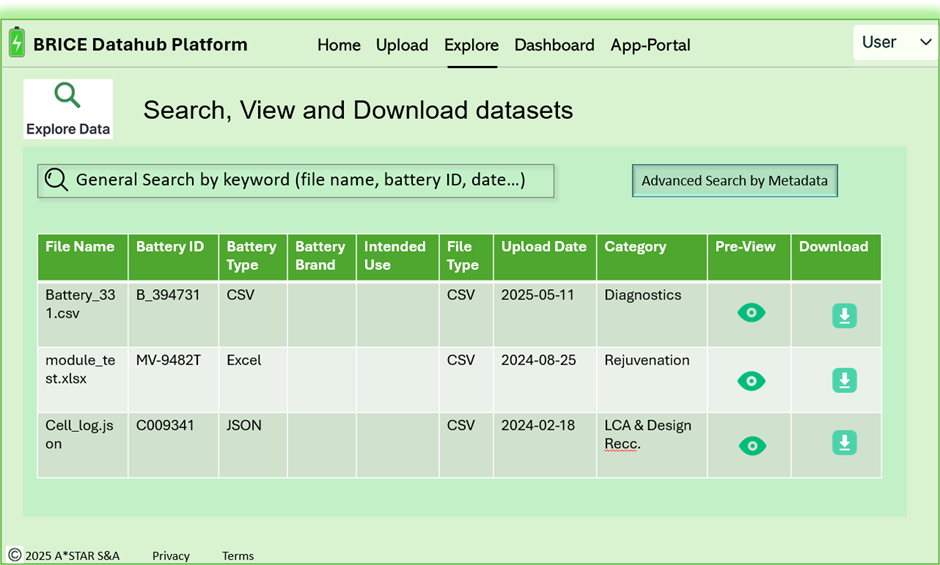Preview Battery_331.csv with the eye icon
The width and height of the screenshot is (940, 565).
751,312
